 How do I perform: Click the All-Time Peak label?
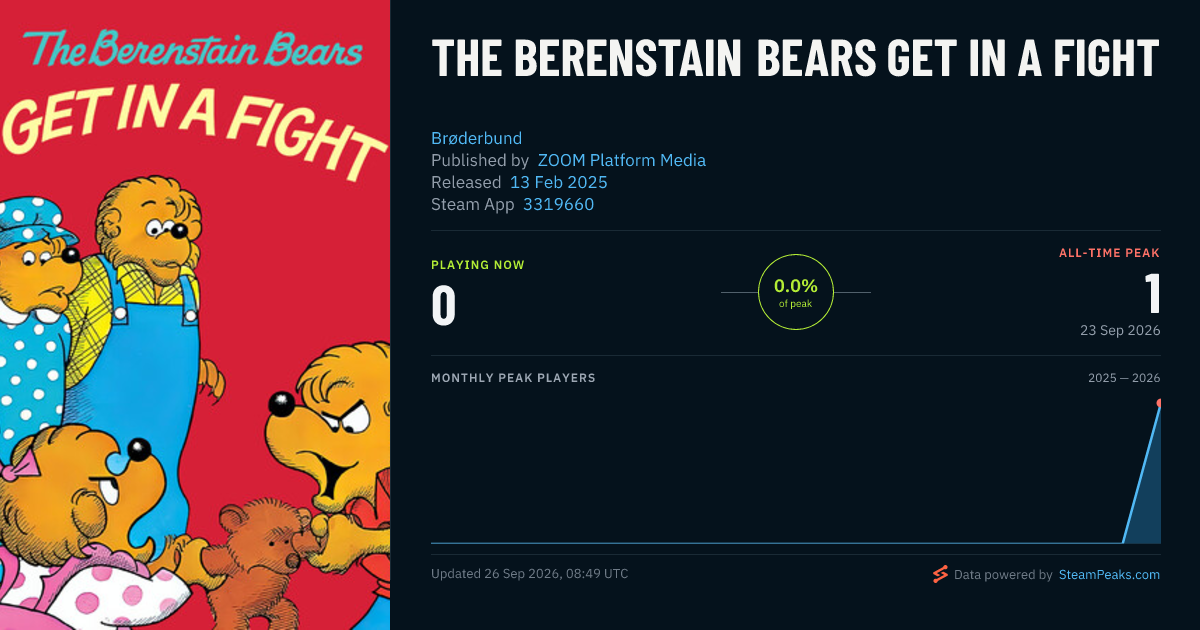tap(1110, 253)
